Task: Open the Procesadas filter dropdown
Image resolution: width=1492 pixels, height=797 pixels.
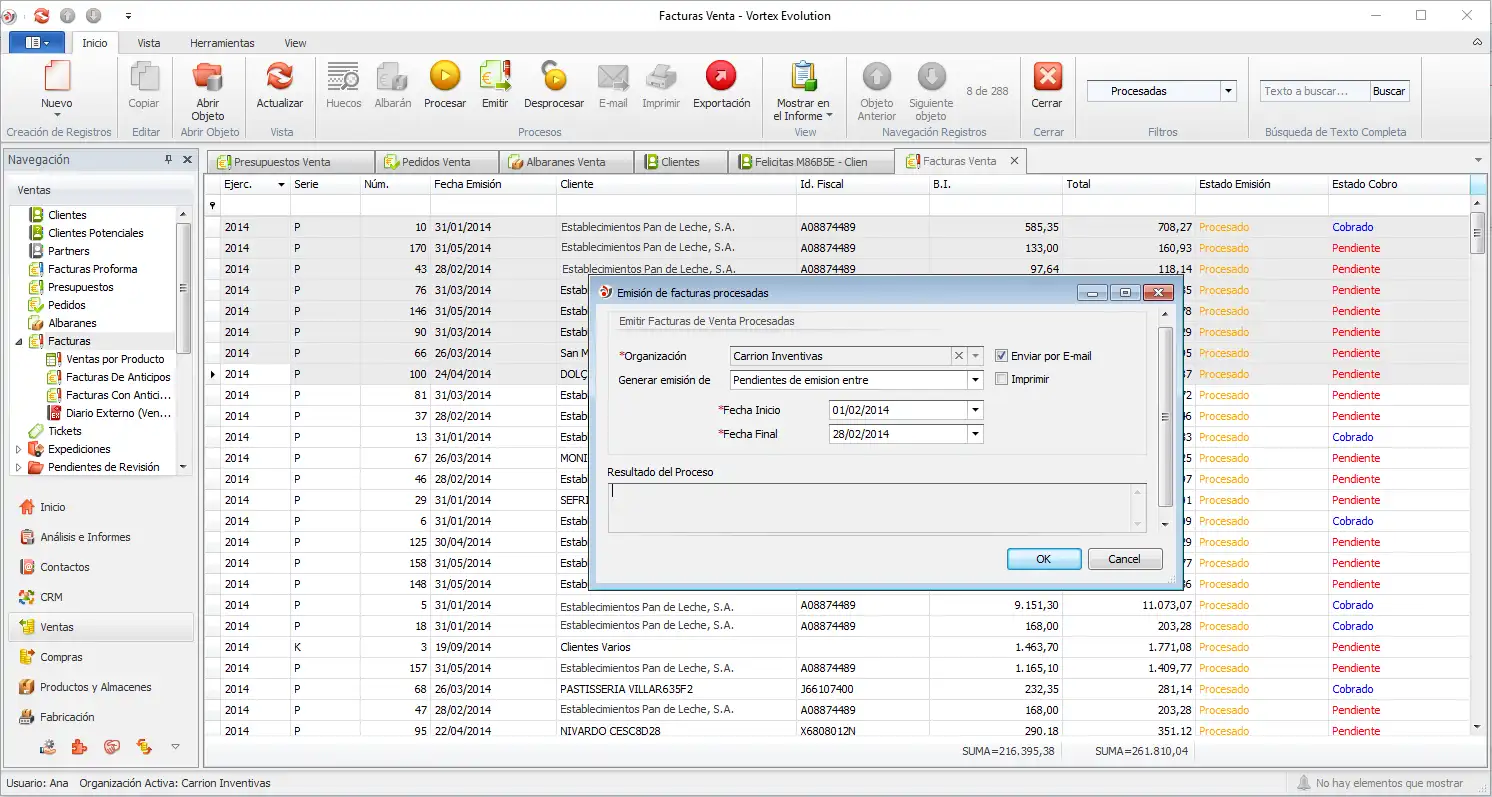Action: pyautogui.click(x=1228, y=91)
